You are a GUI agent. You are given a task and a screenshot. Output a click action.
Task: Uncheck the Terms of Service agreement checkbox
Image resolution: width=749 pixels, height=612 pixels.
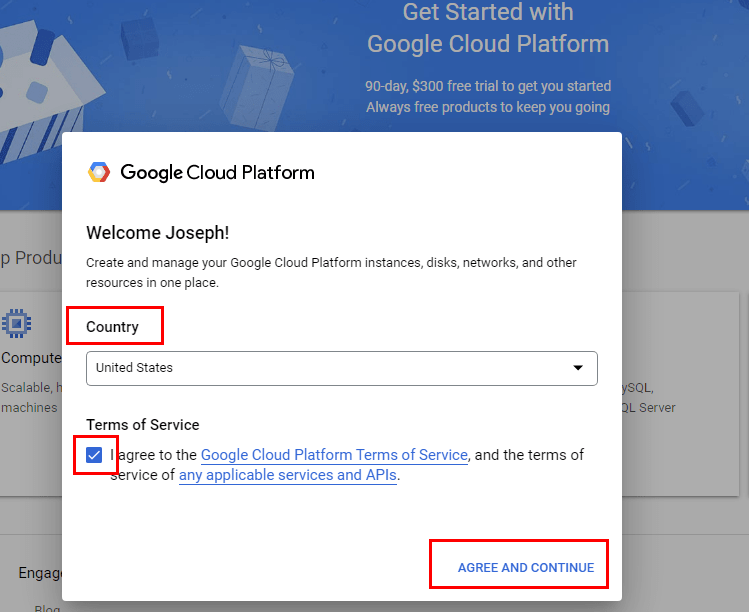94,455
